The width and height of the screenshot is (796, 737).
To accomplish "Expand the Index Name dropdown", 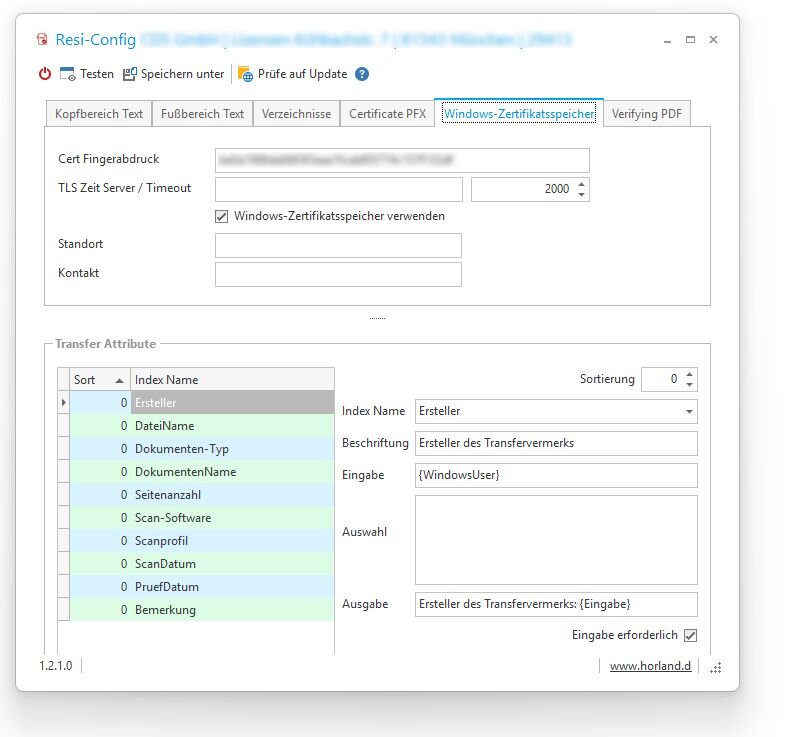I will tap(689, 411).
